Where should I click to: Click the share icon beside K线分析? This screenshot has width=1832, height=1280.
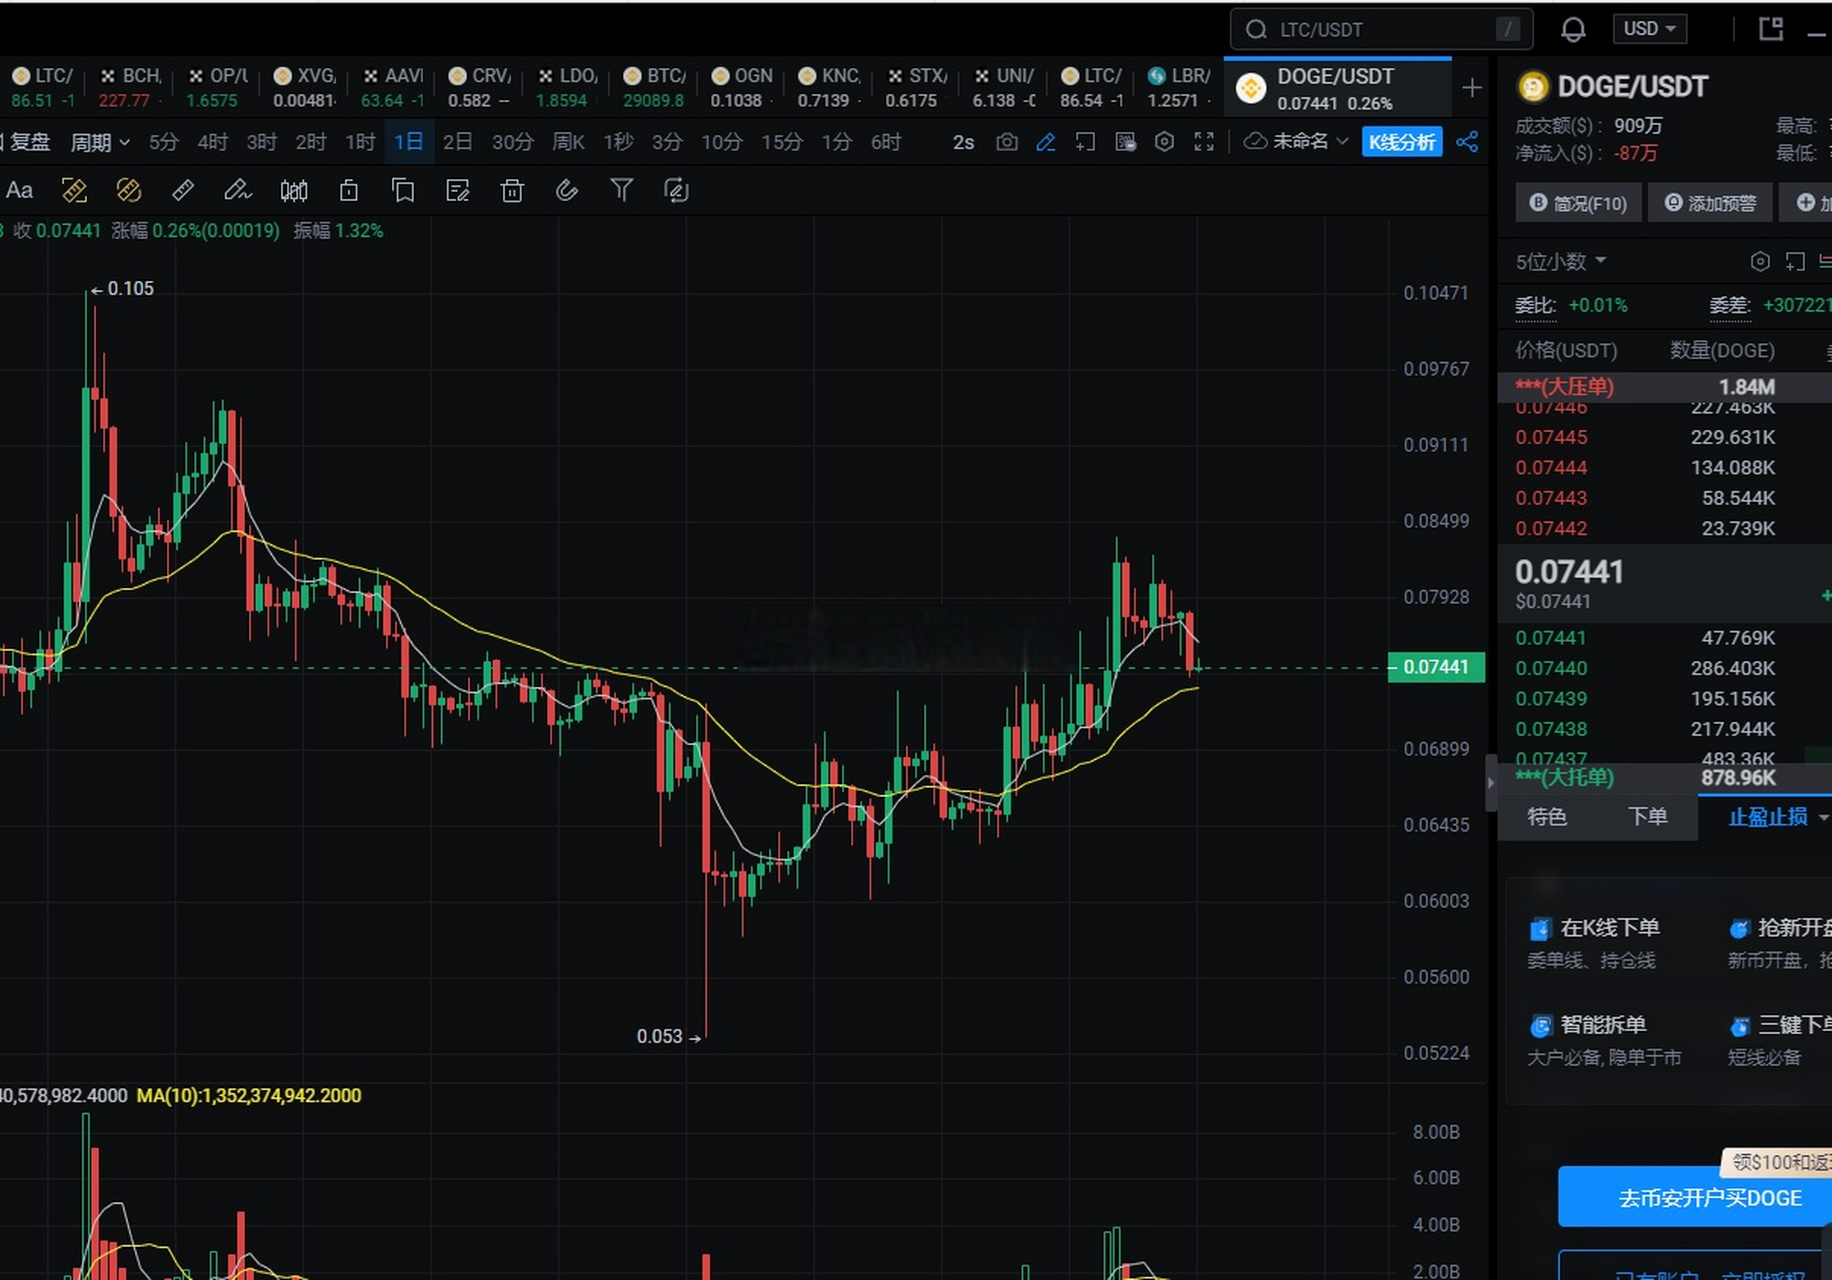coord(1467,142)
